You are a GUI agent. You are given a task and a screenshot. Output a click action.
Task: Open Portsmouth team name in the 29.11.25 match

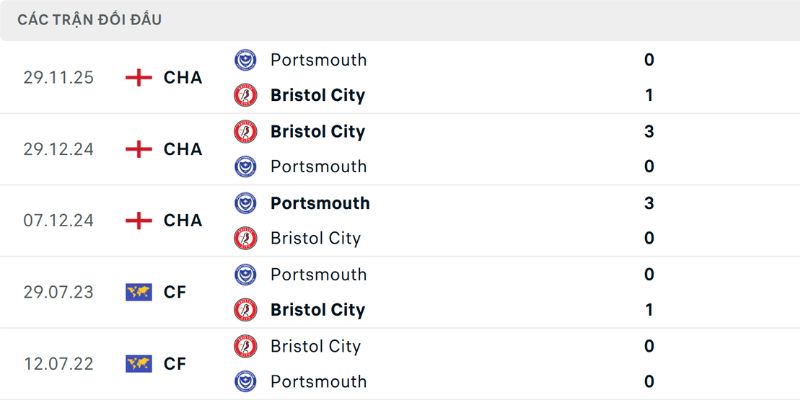(x=318, y=60)
